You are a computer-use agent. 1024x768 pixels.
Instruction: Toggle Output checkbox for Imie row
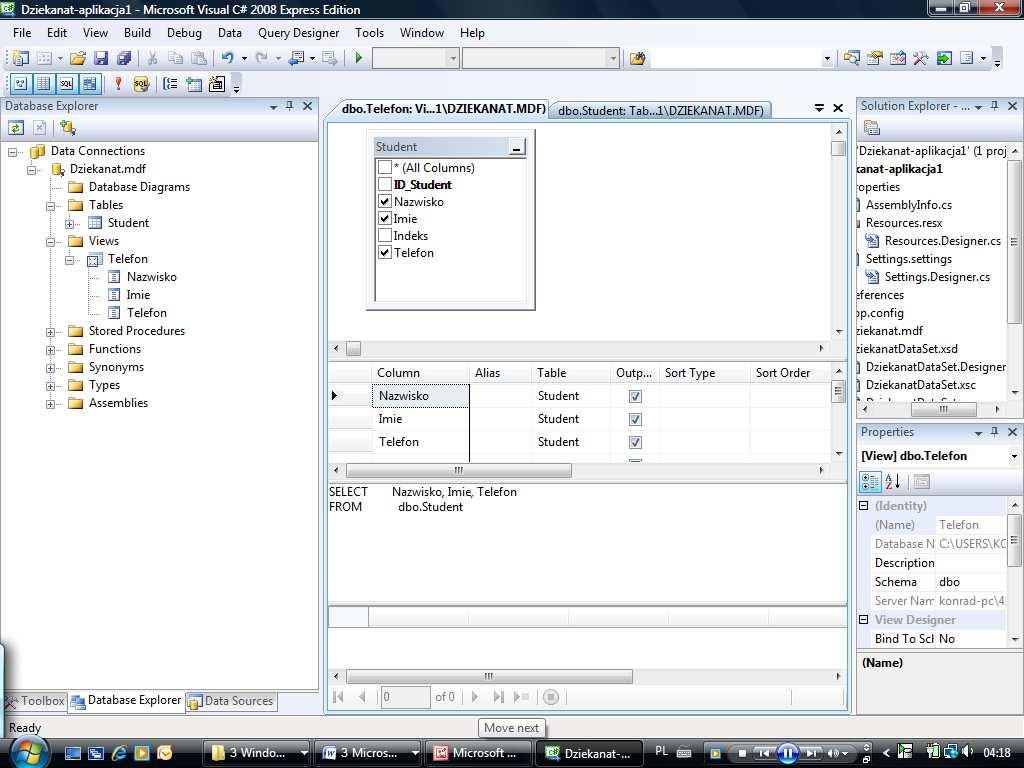point(635,419)
